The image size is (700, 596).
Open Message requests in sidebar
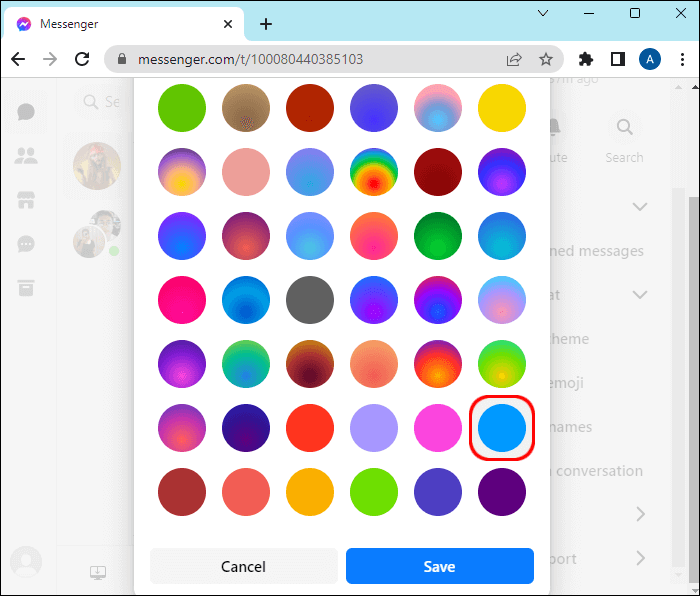[26, 244]
